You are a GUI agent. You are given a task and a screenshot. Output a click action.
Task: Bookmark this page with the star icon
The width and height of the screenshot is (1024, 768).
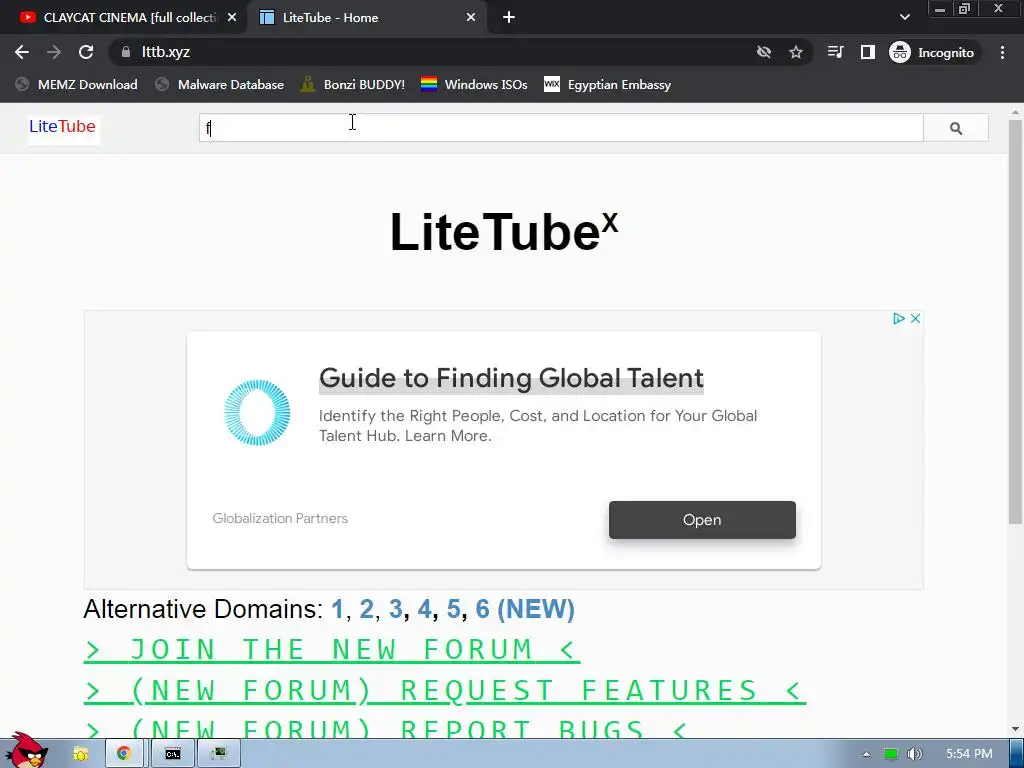(795, 52)
